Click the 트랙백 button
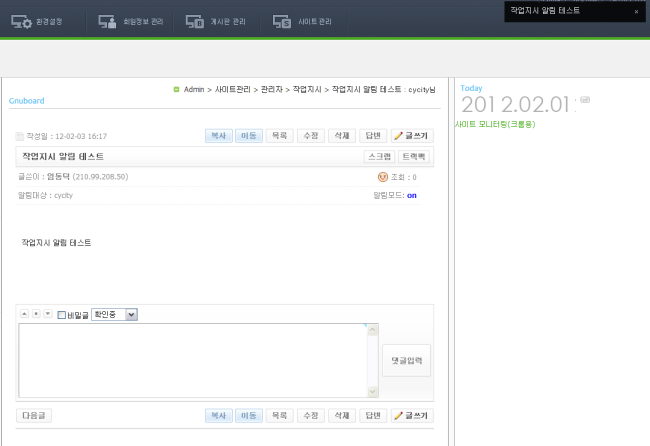 [414, 157]
